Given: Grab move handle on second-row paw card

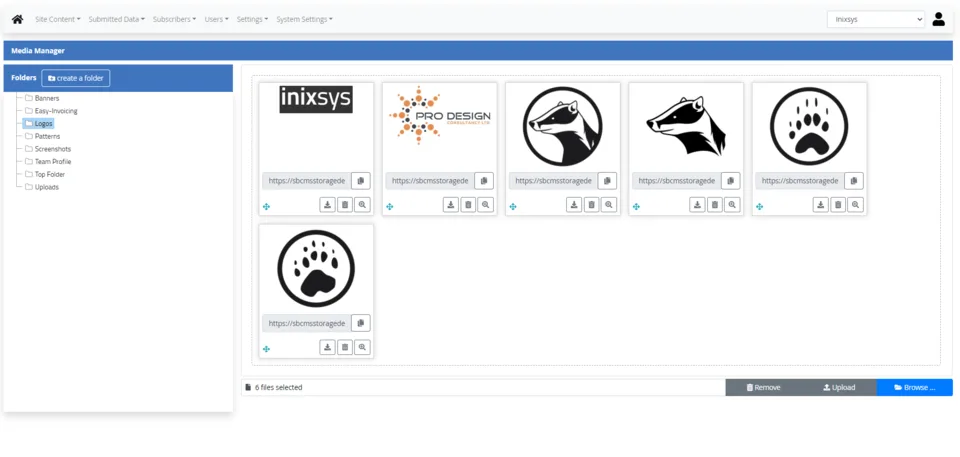Looking at the screenshot, I should point(266,349).
